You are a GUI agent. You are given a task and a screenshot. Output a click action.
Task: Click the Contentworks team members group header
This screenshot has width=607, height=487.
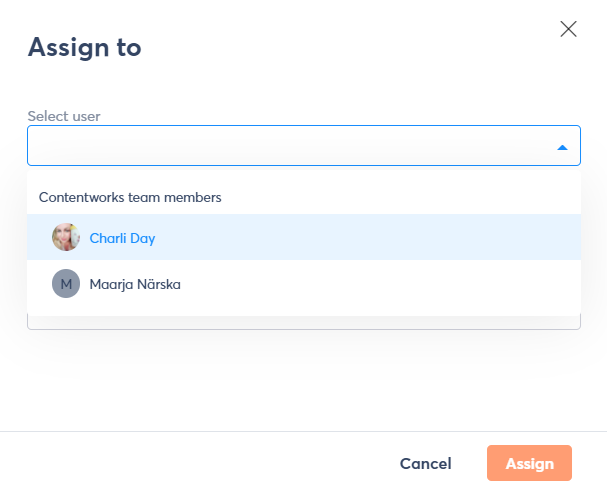130,197
